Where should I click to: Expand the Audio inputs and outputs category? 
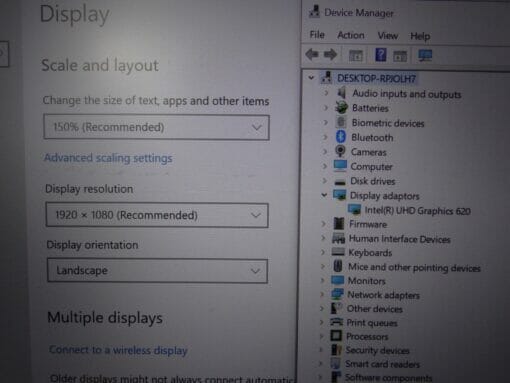326,93
